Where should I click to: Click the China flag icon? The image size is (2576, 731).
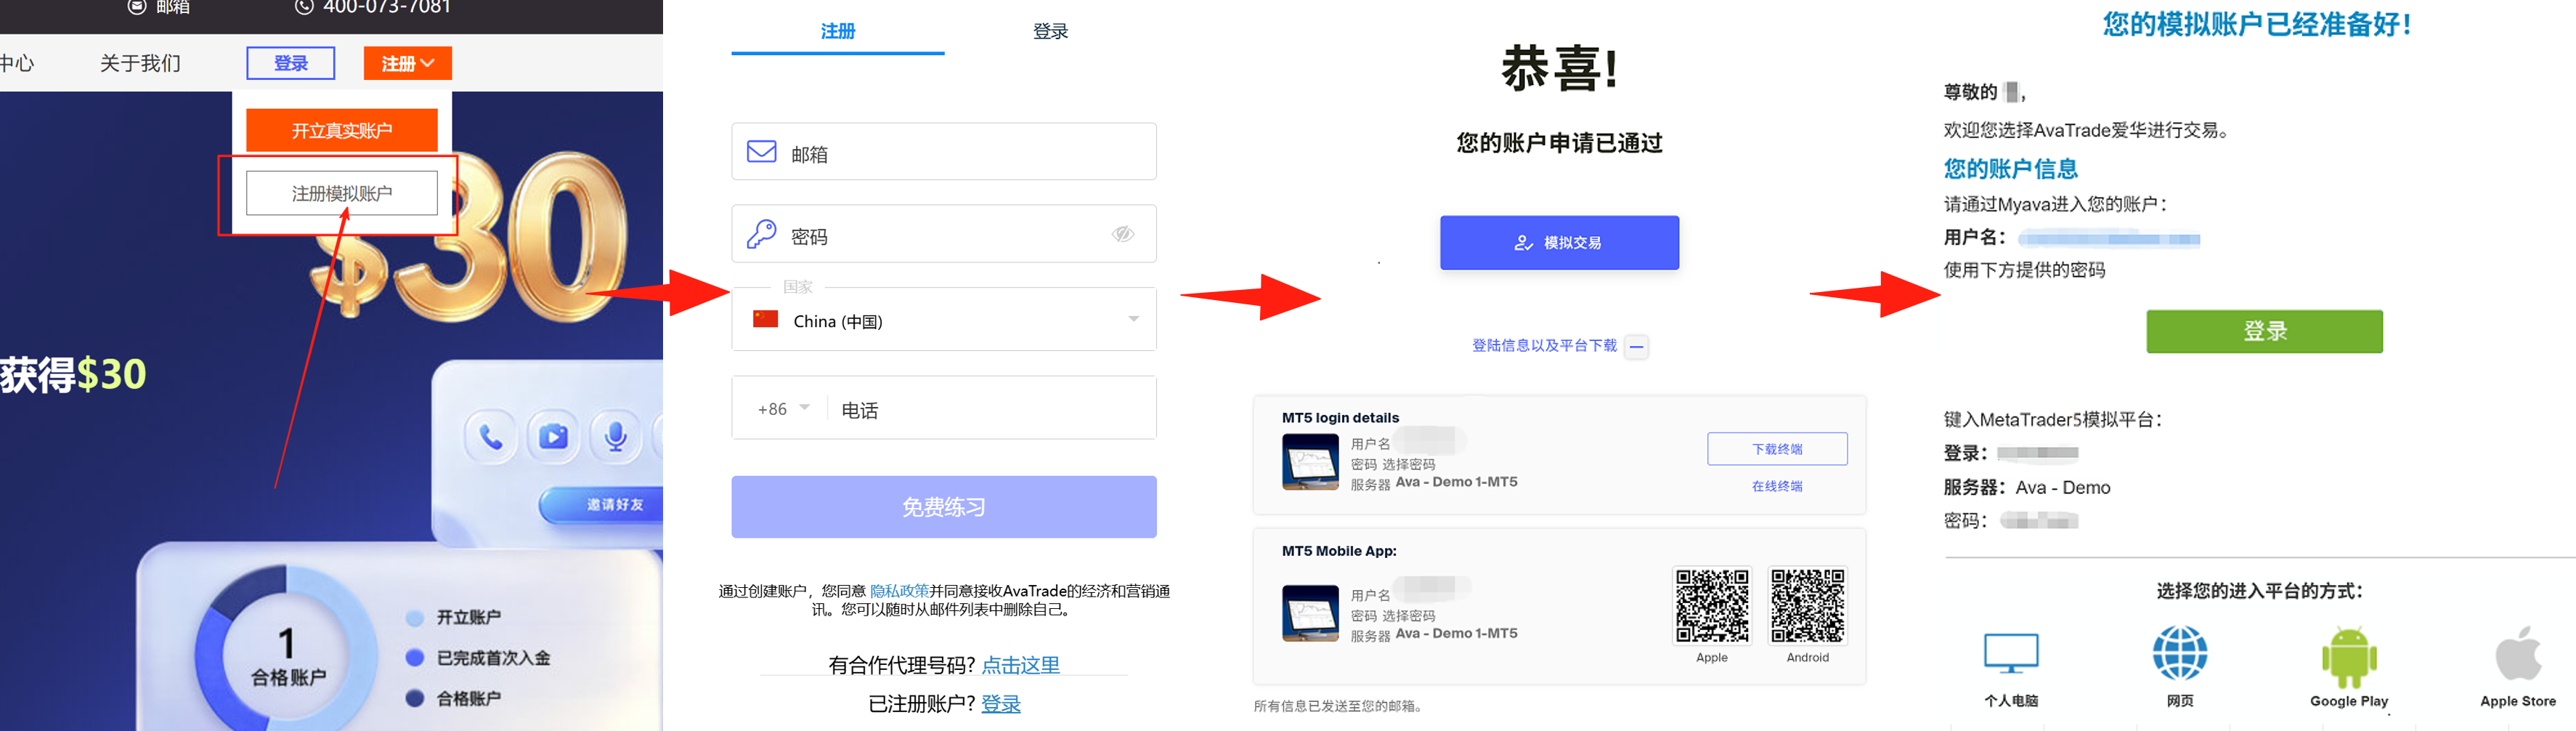pyautogui.click(x=766, y=319)
